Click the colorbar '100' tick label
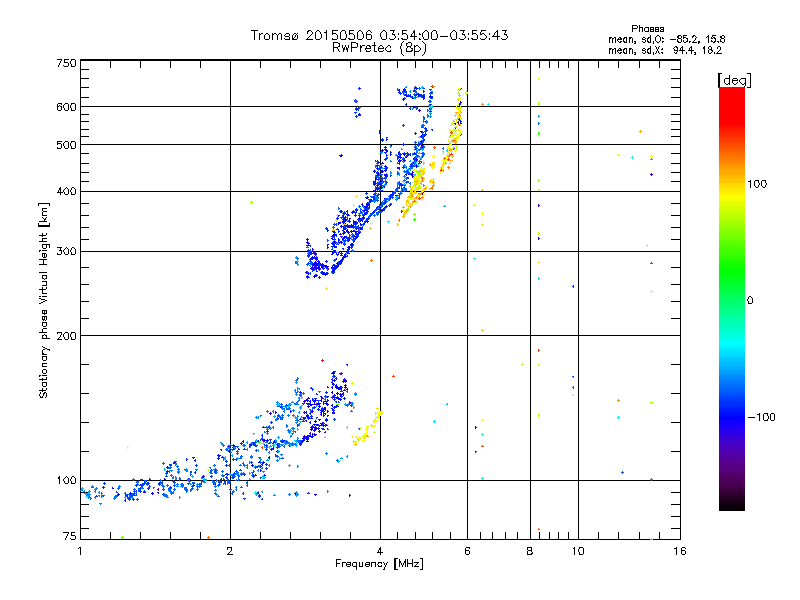Viewport: 800px width, 600px height. point(757,184)
